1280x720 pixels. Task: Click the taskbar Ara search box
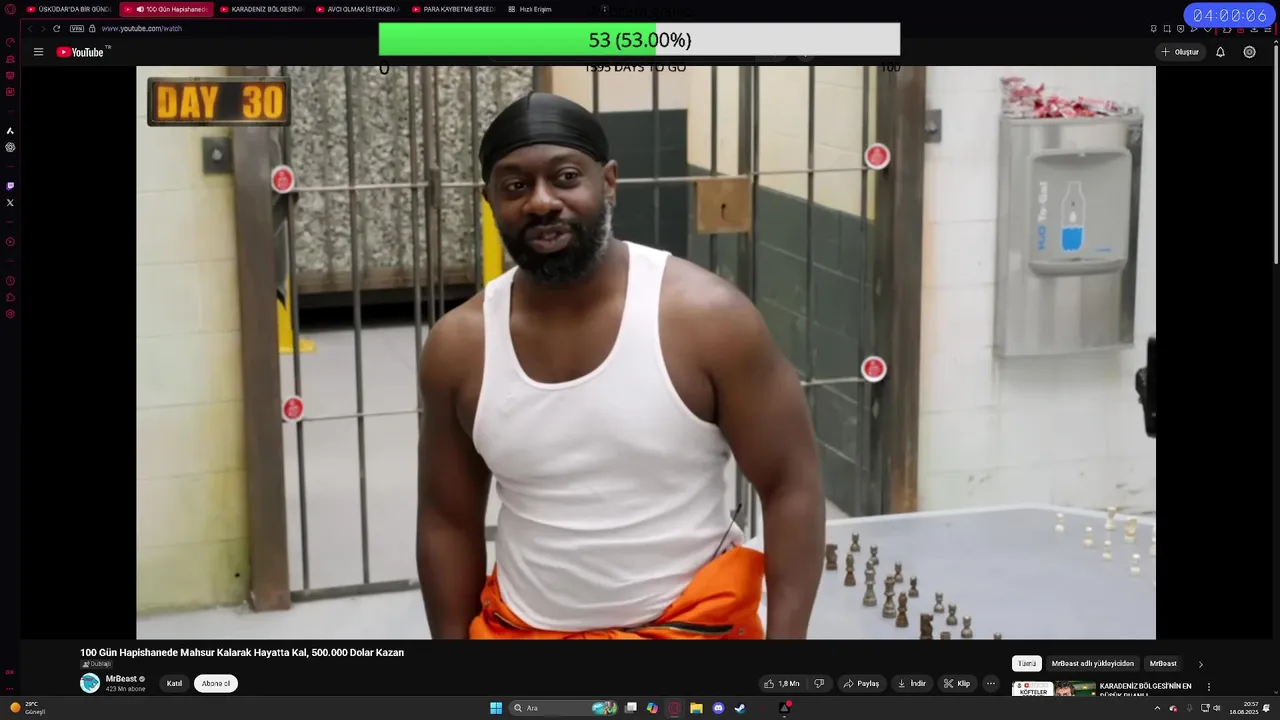tap(565, 708)
